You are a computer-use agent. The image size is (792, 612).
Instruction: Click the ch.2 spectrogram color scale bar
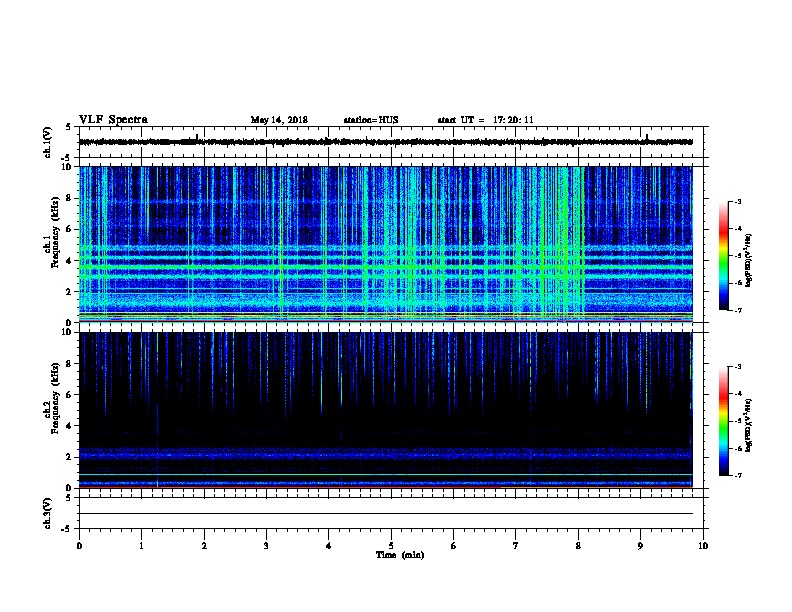[723, 421]
